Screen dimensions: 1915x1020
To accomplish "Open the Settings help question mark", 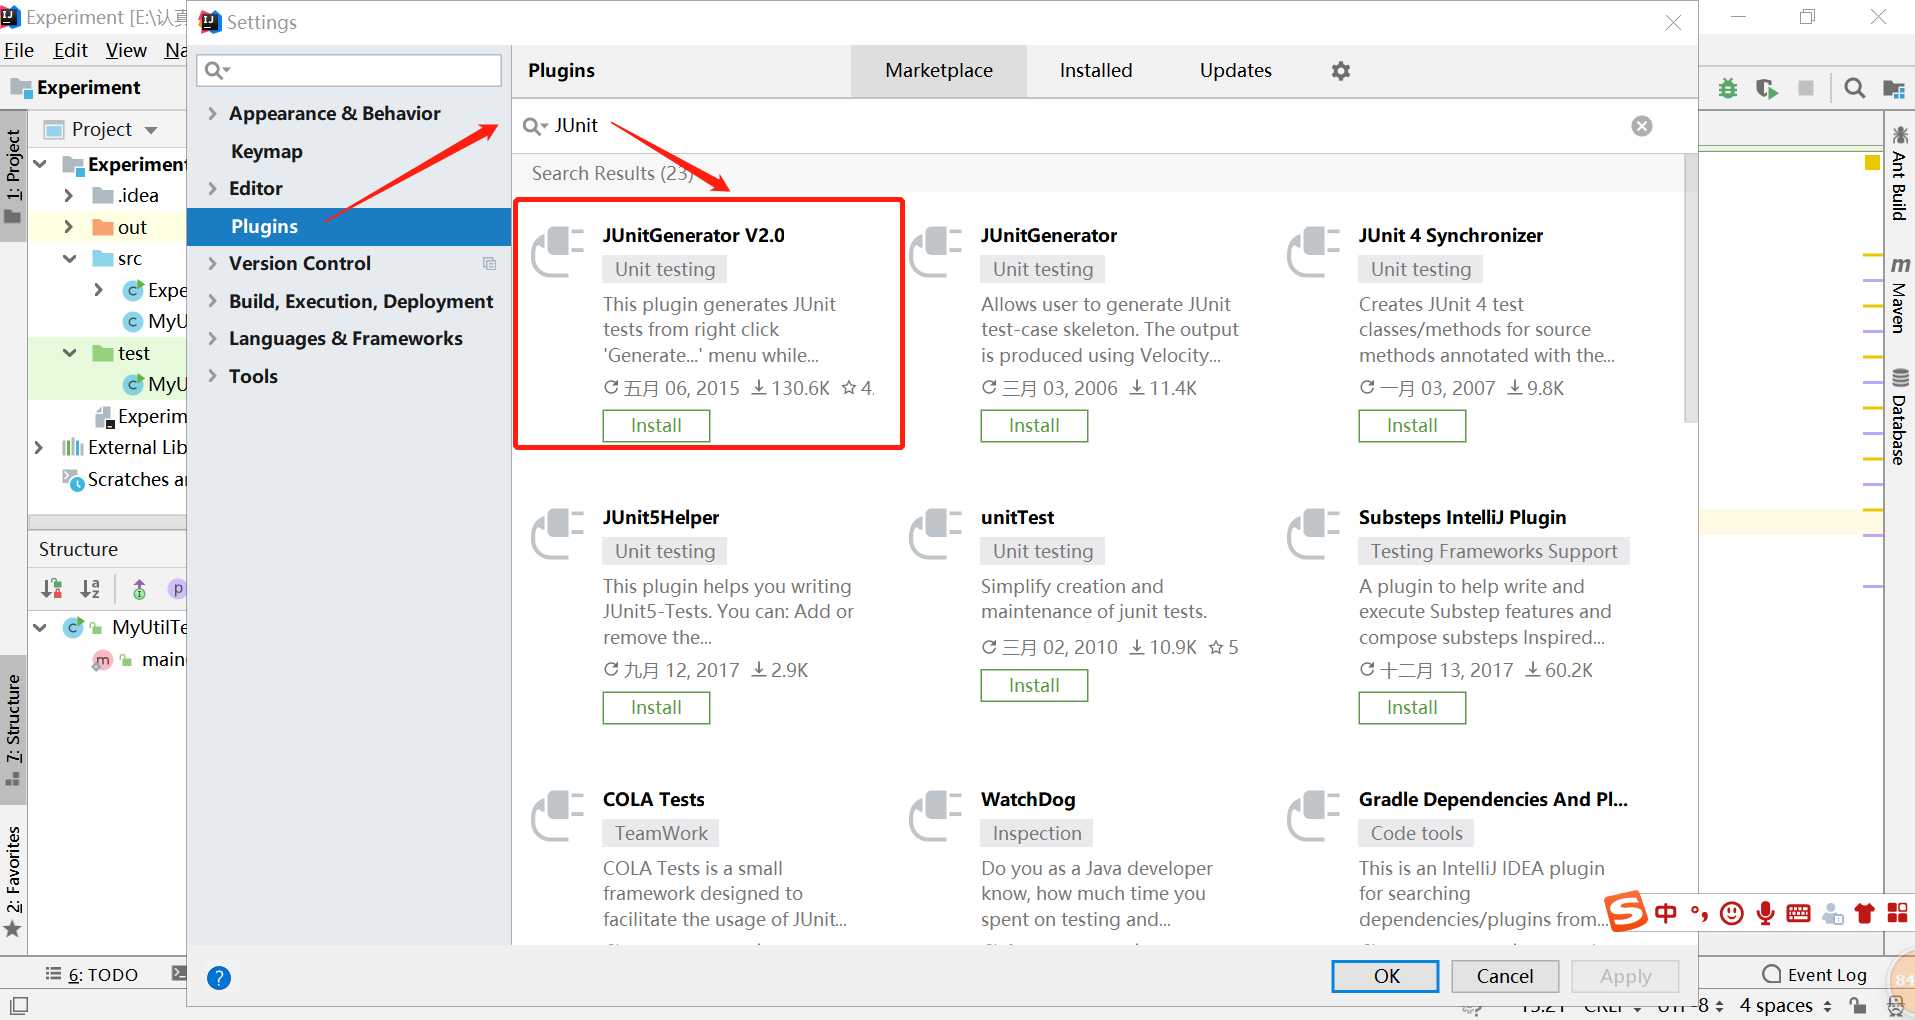I will pos(219,978).
